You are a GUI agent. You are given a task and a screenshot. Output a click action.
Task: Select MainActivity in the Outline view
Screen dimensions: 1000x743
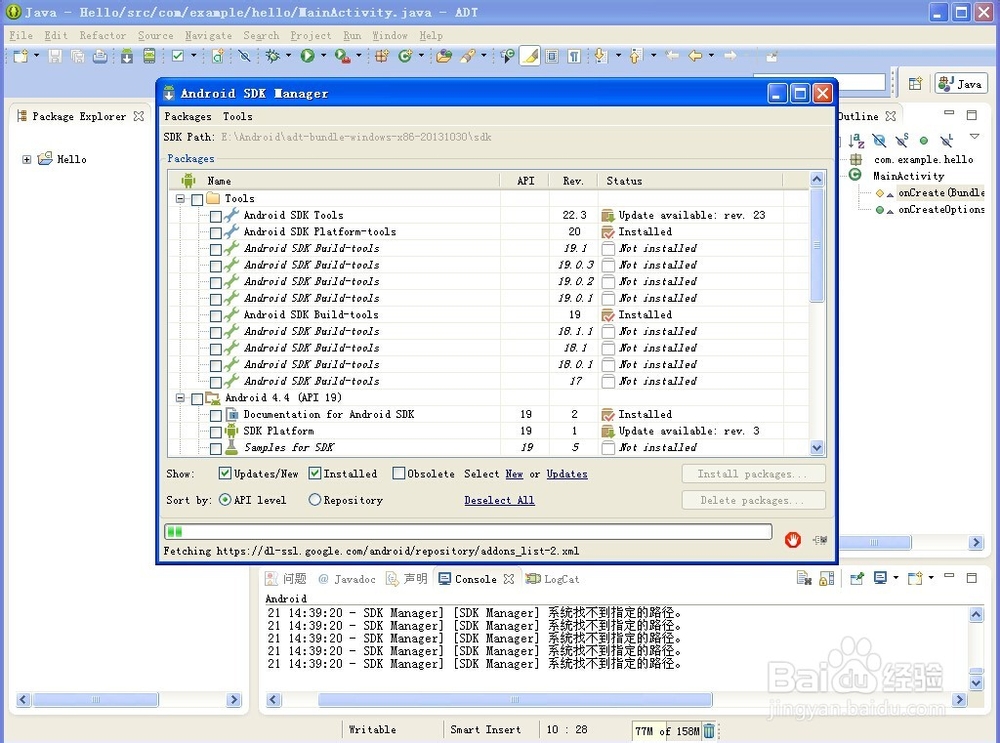(x=908, y=176)
